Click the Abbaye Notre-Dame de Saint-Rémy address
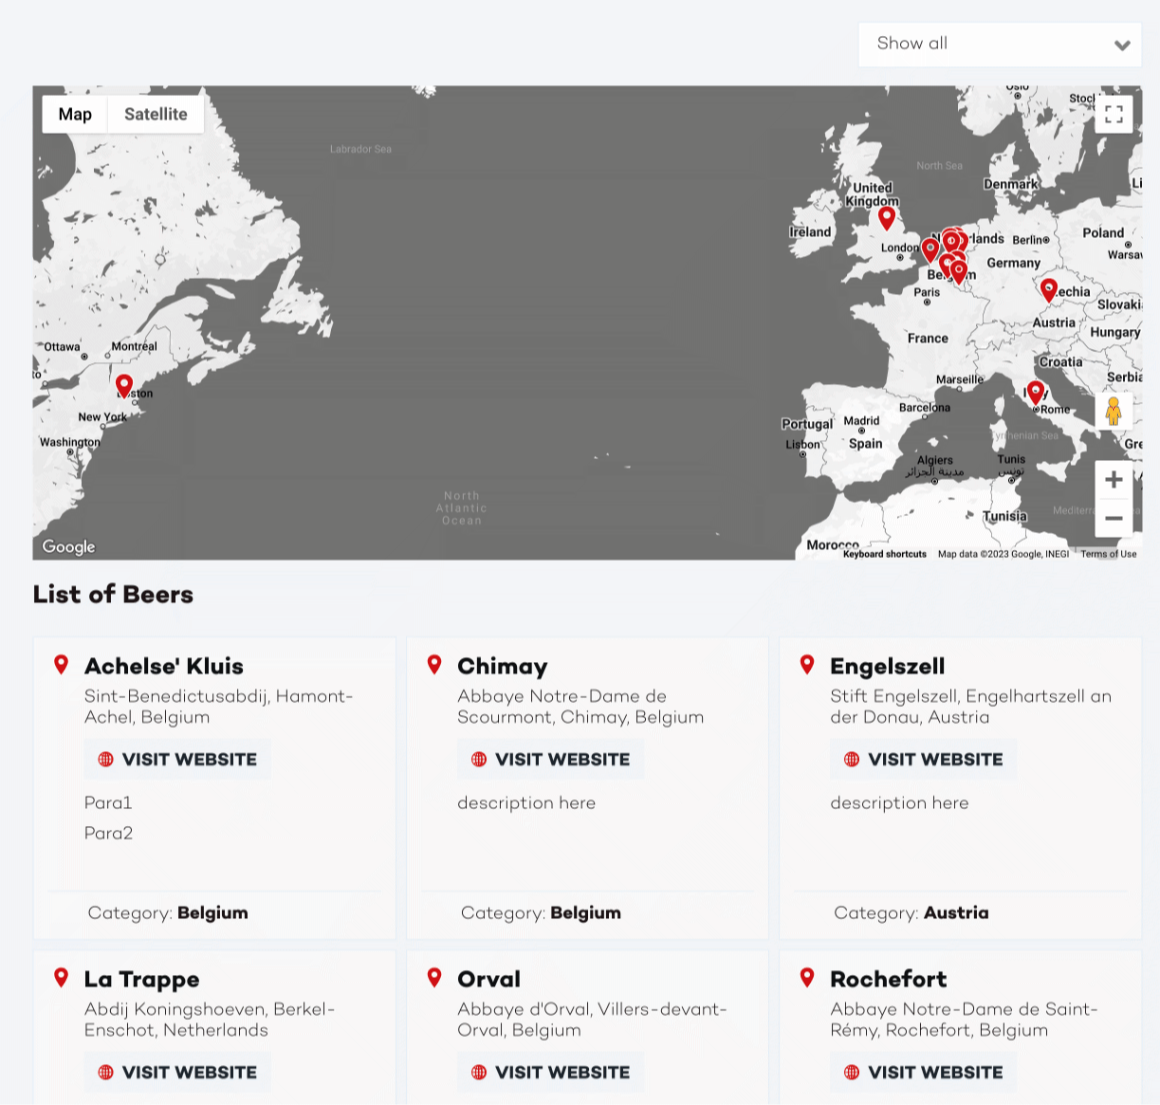Image resolution: width=1160 pixels, height=1105 pixels. (x=963, y=1019)
